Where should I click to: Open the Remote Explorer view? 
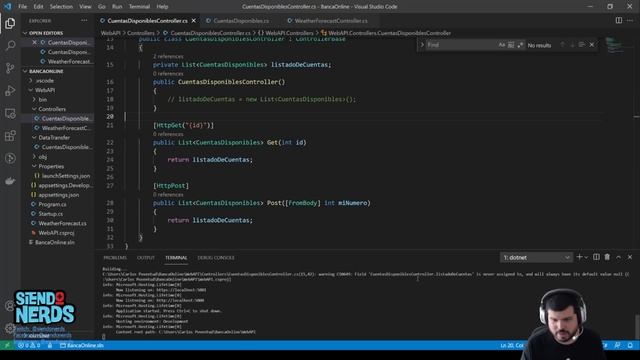tap(10, 113)
